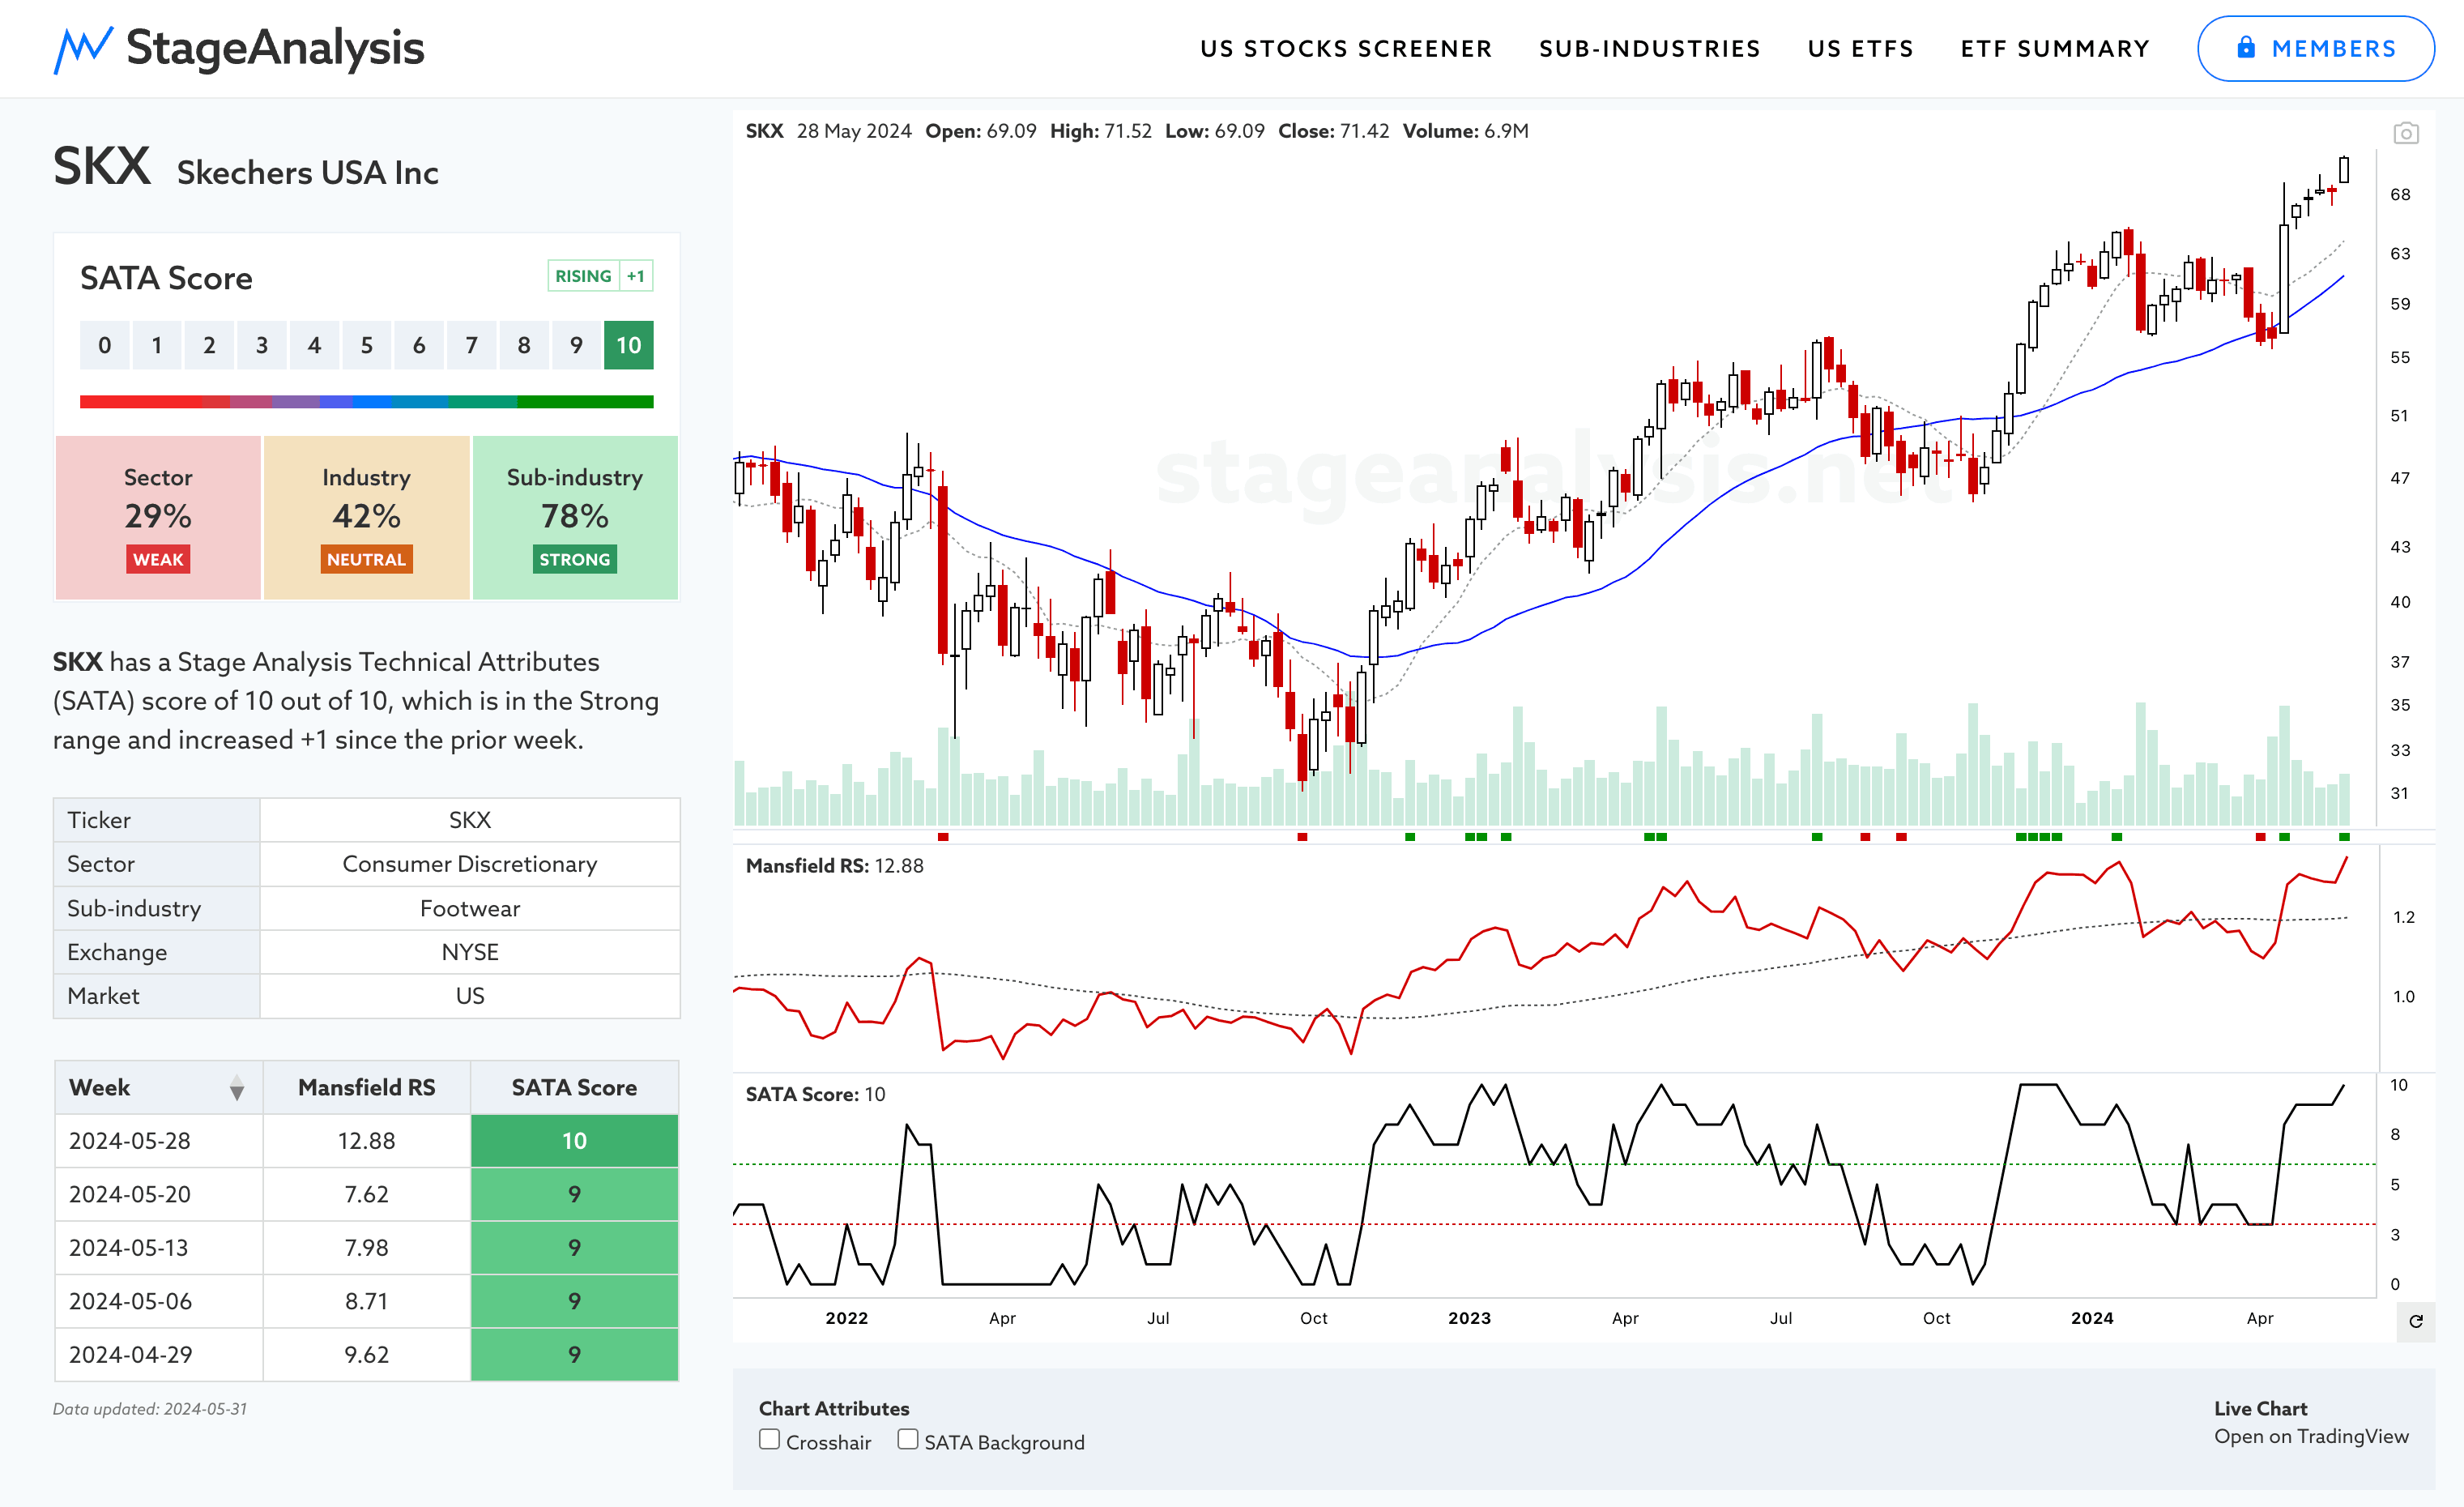Click 2024 label on chart axis

[x=2092, y=1318]
